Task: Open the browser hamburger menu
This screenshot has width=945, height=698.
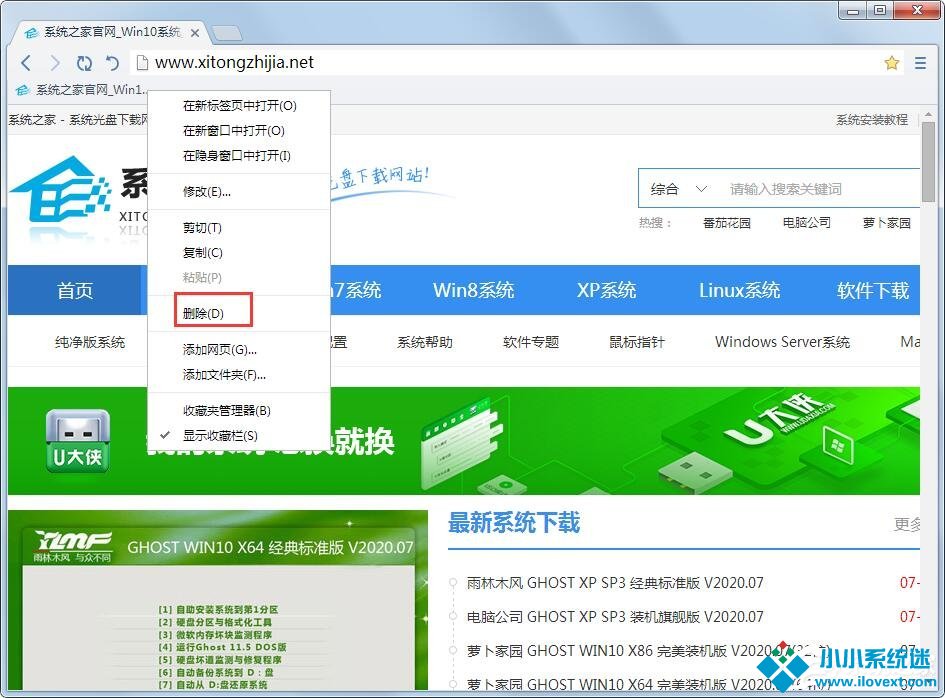Action: point(920,63)
